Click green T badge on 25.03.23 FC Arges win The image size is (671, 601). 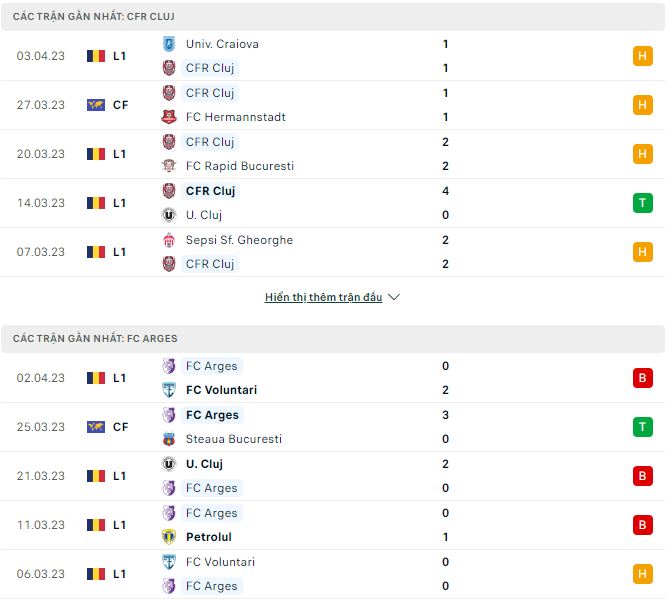pos(642,427)
